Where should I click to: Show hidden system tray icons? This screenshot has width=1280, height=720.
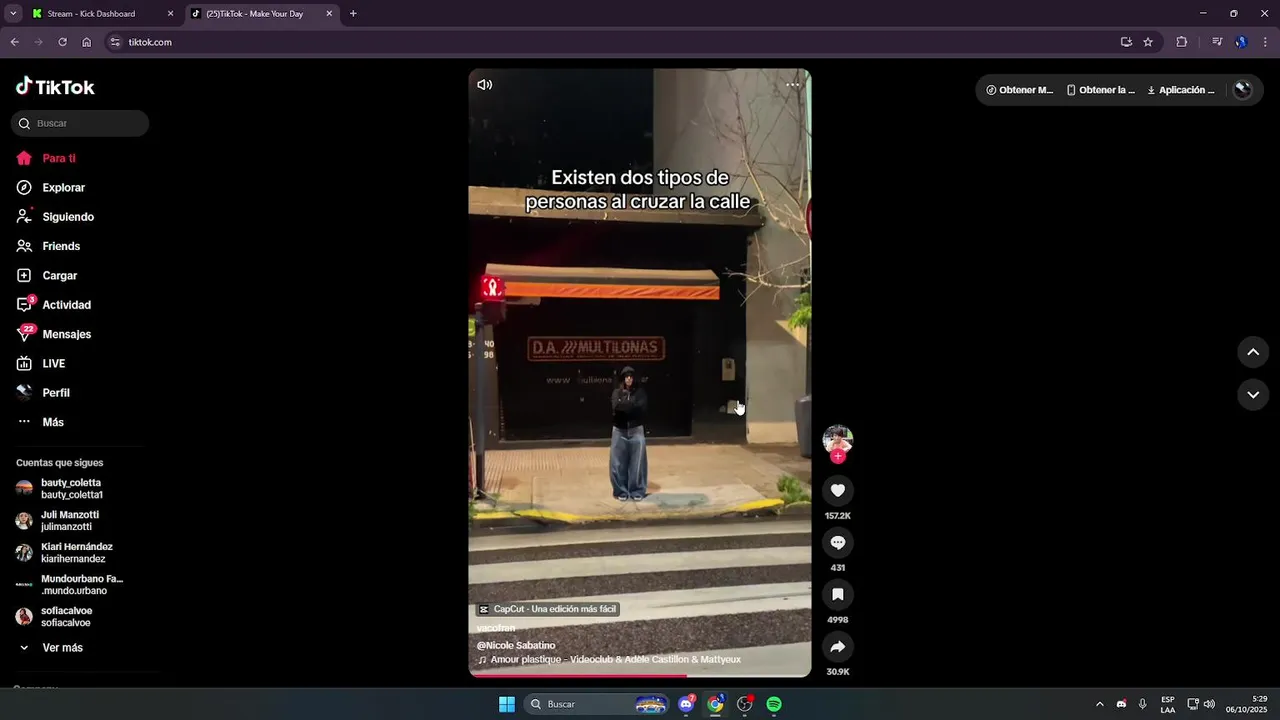tap(1100, 704)
